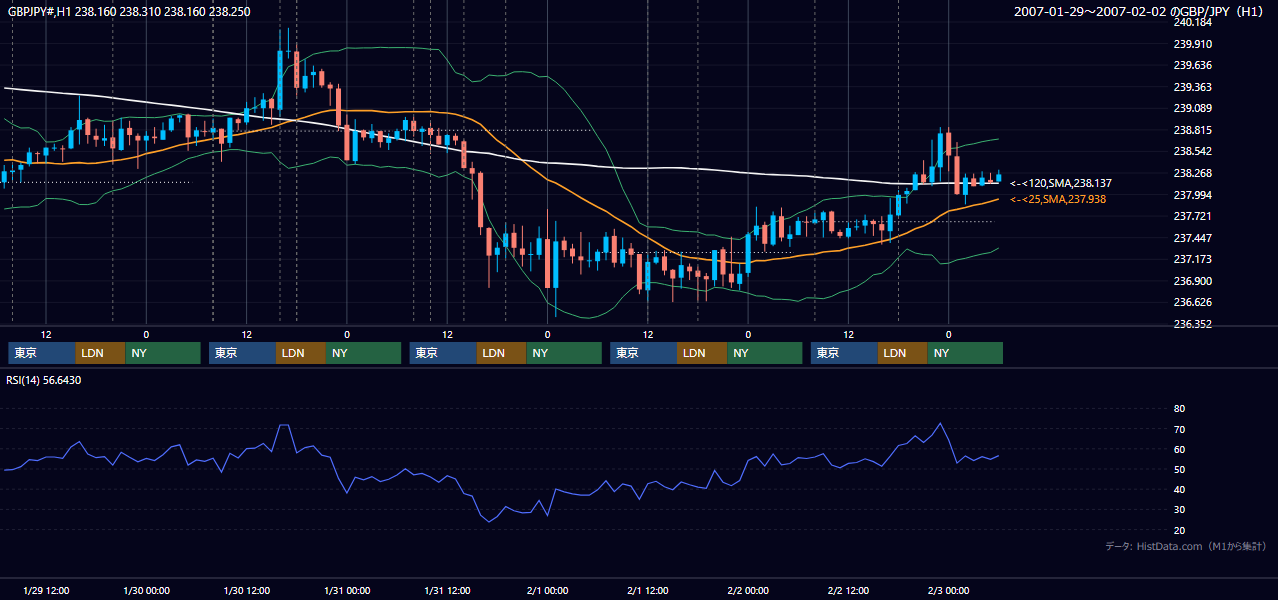Click the 1/31 00:00 time axis label
Viewport: 1278px width, 600px height.
point(347,591)
